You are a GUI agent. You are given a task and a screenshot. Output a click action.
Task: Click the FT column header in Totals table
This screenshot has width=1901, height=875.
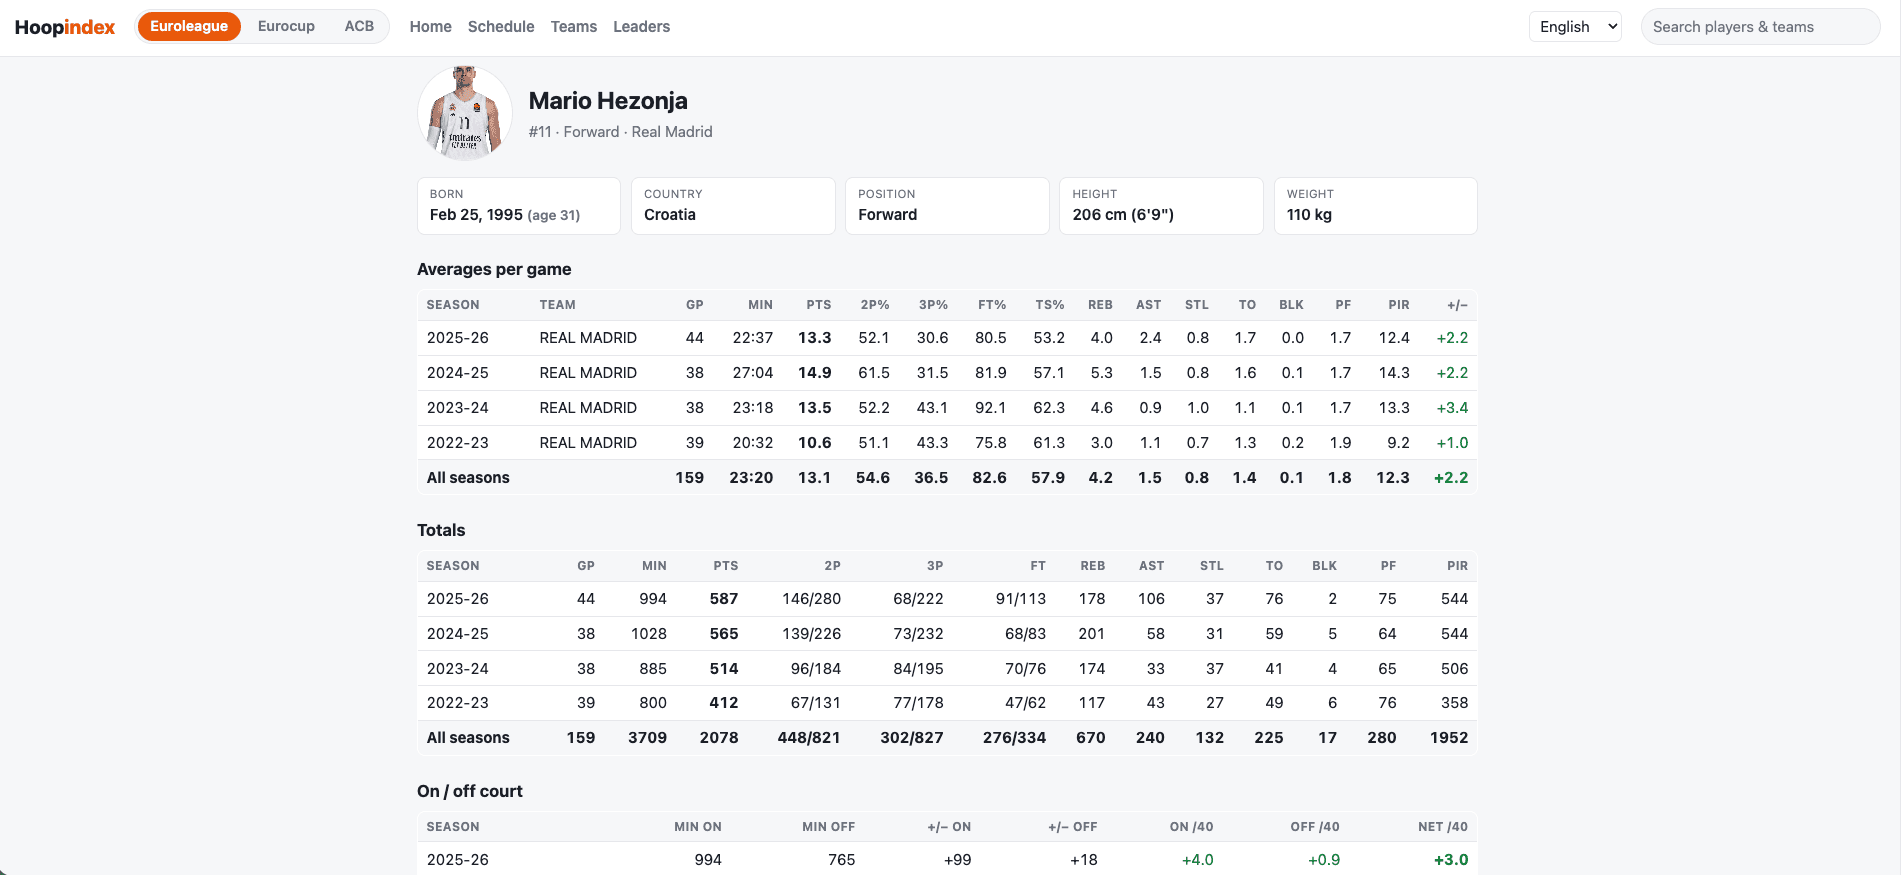(1038, 566)
